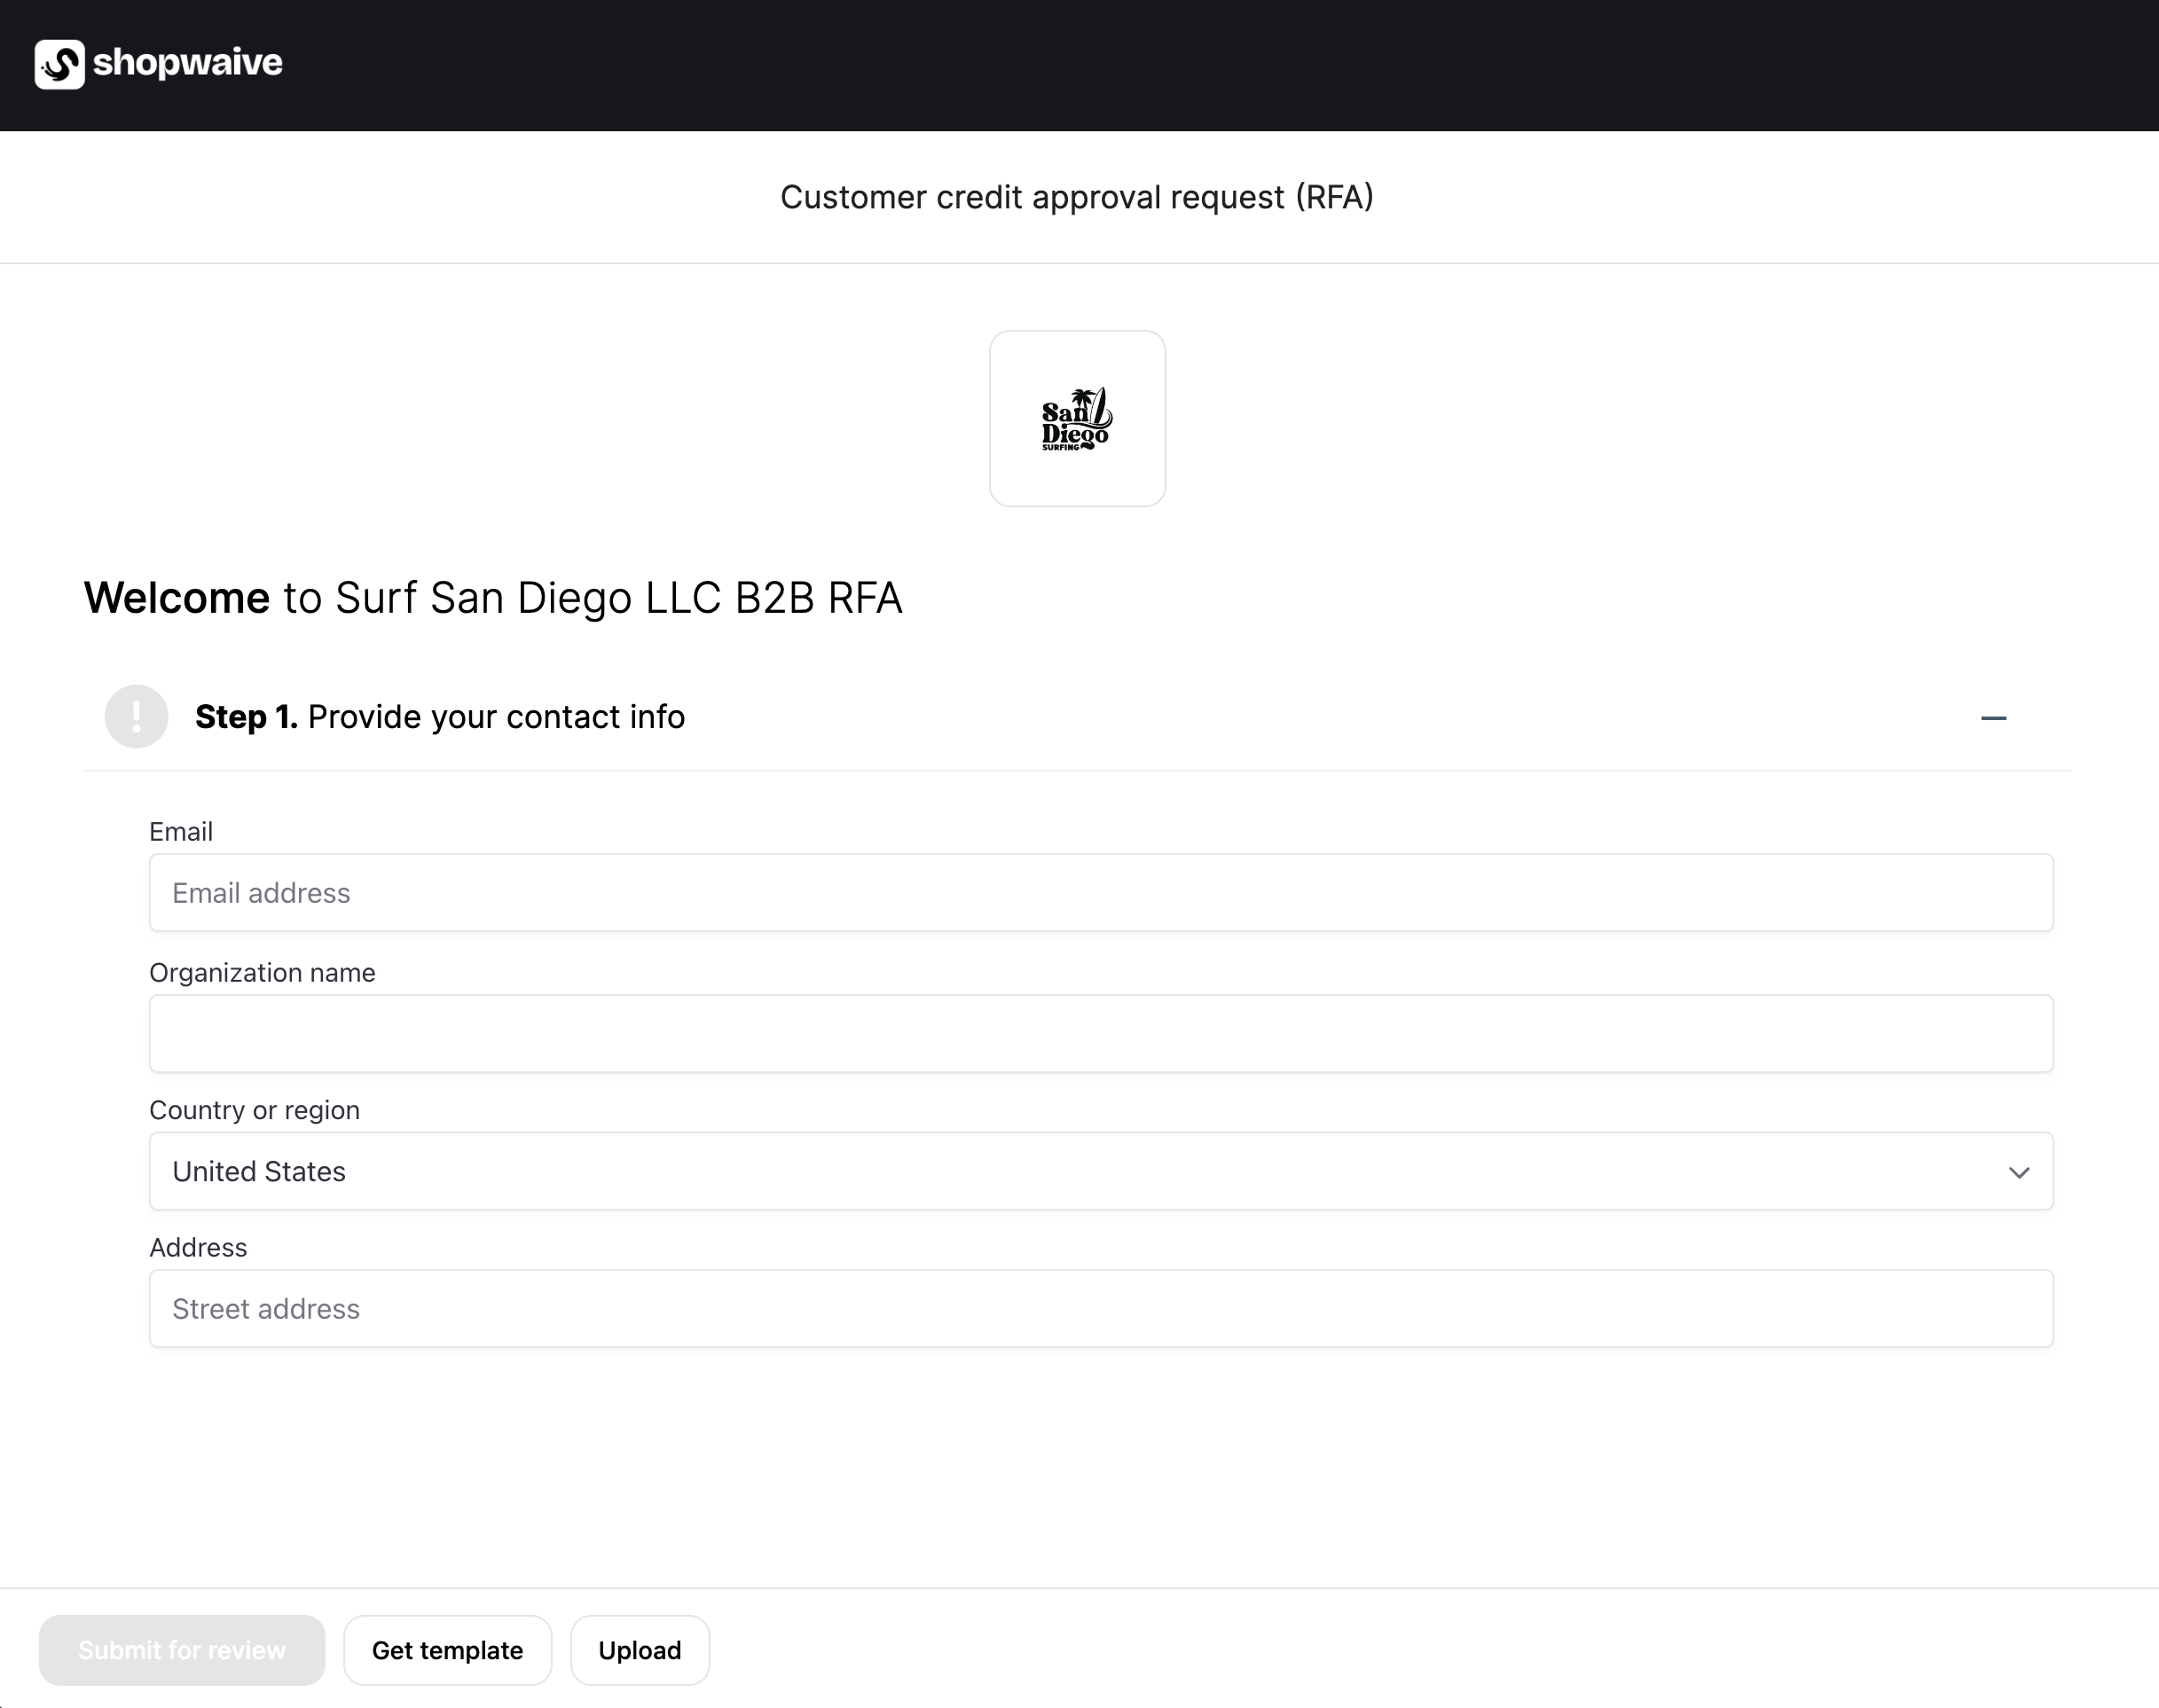2159x1708 pixels.
Task: Click inside the Organization name field
Action: click(1100, 1034)
